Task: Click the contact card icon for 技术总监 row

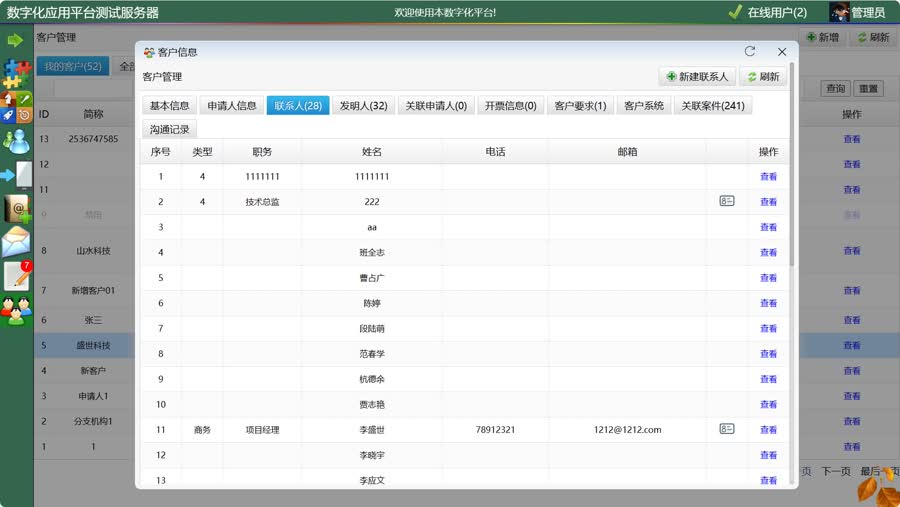Action: [x=727, y=201]
